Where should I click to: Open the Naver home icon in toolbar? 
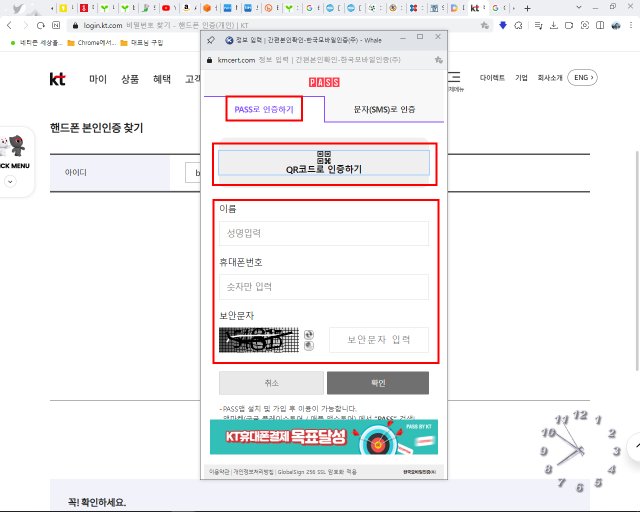56,25
